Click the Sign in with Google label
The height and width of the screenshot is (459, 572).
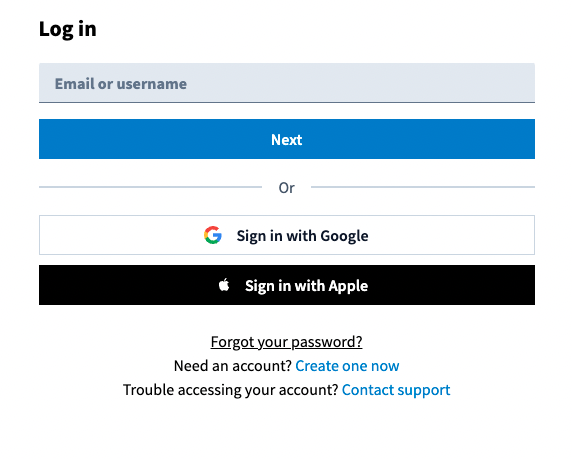pyautogui.click(x=302, y=236)
